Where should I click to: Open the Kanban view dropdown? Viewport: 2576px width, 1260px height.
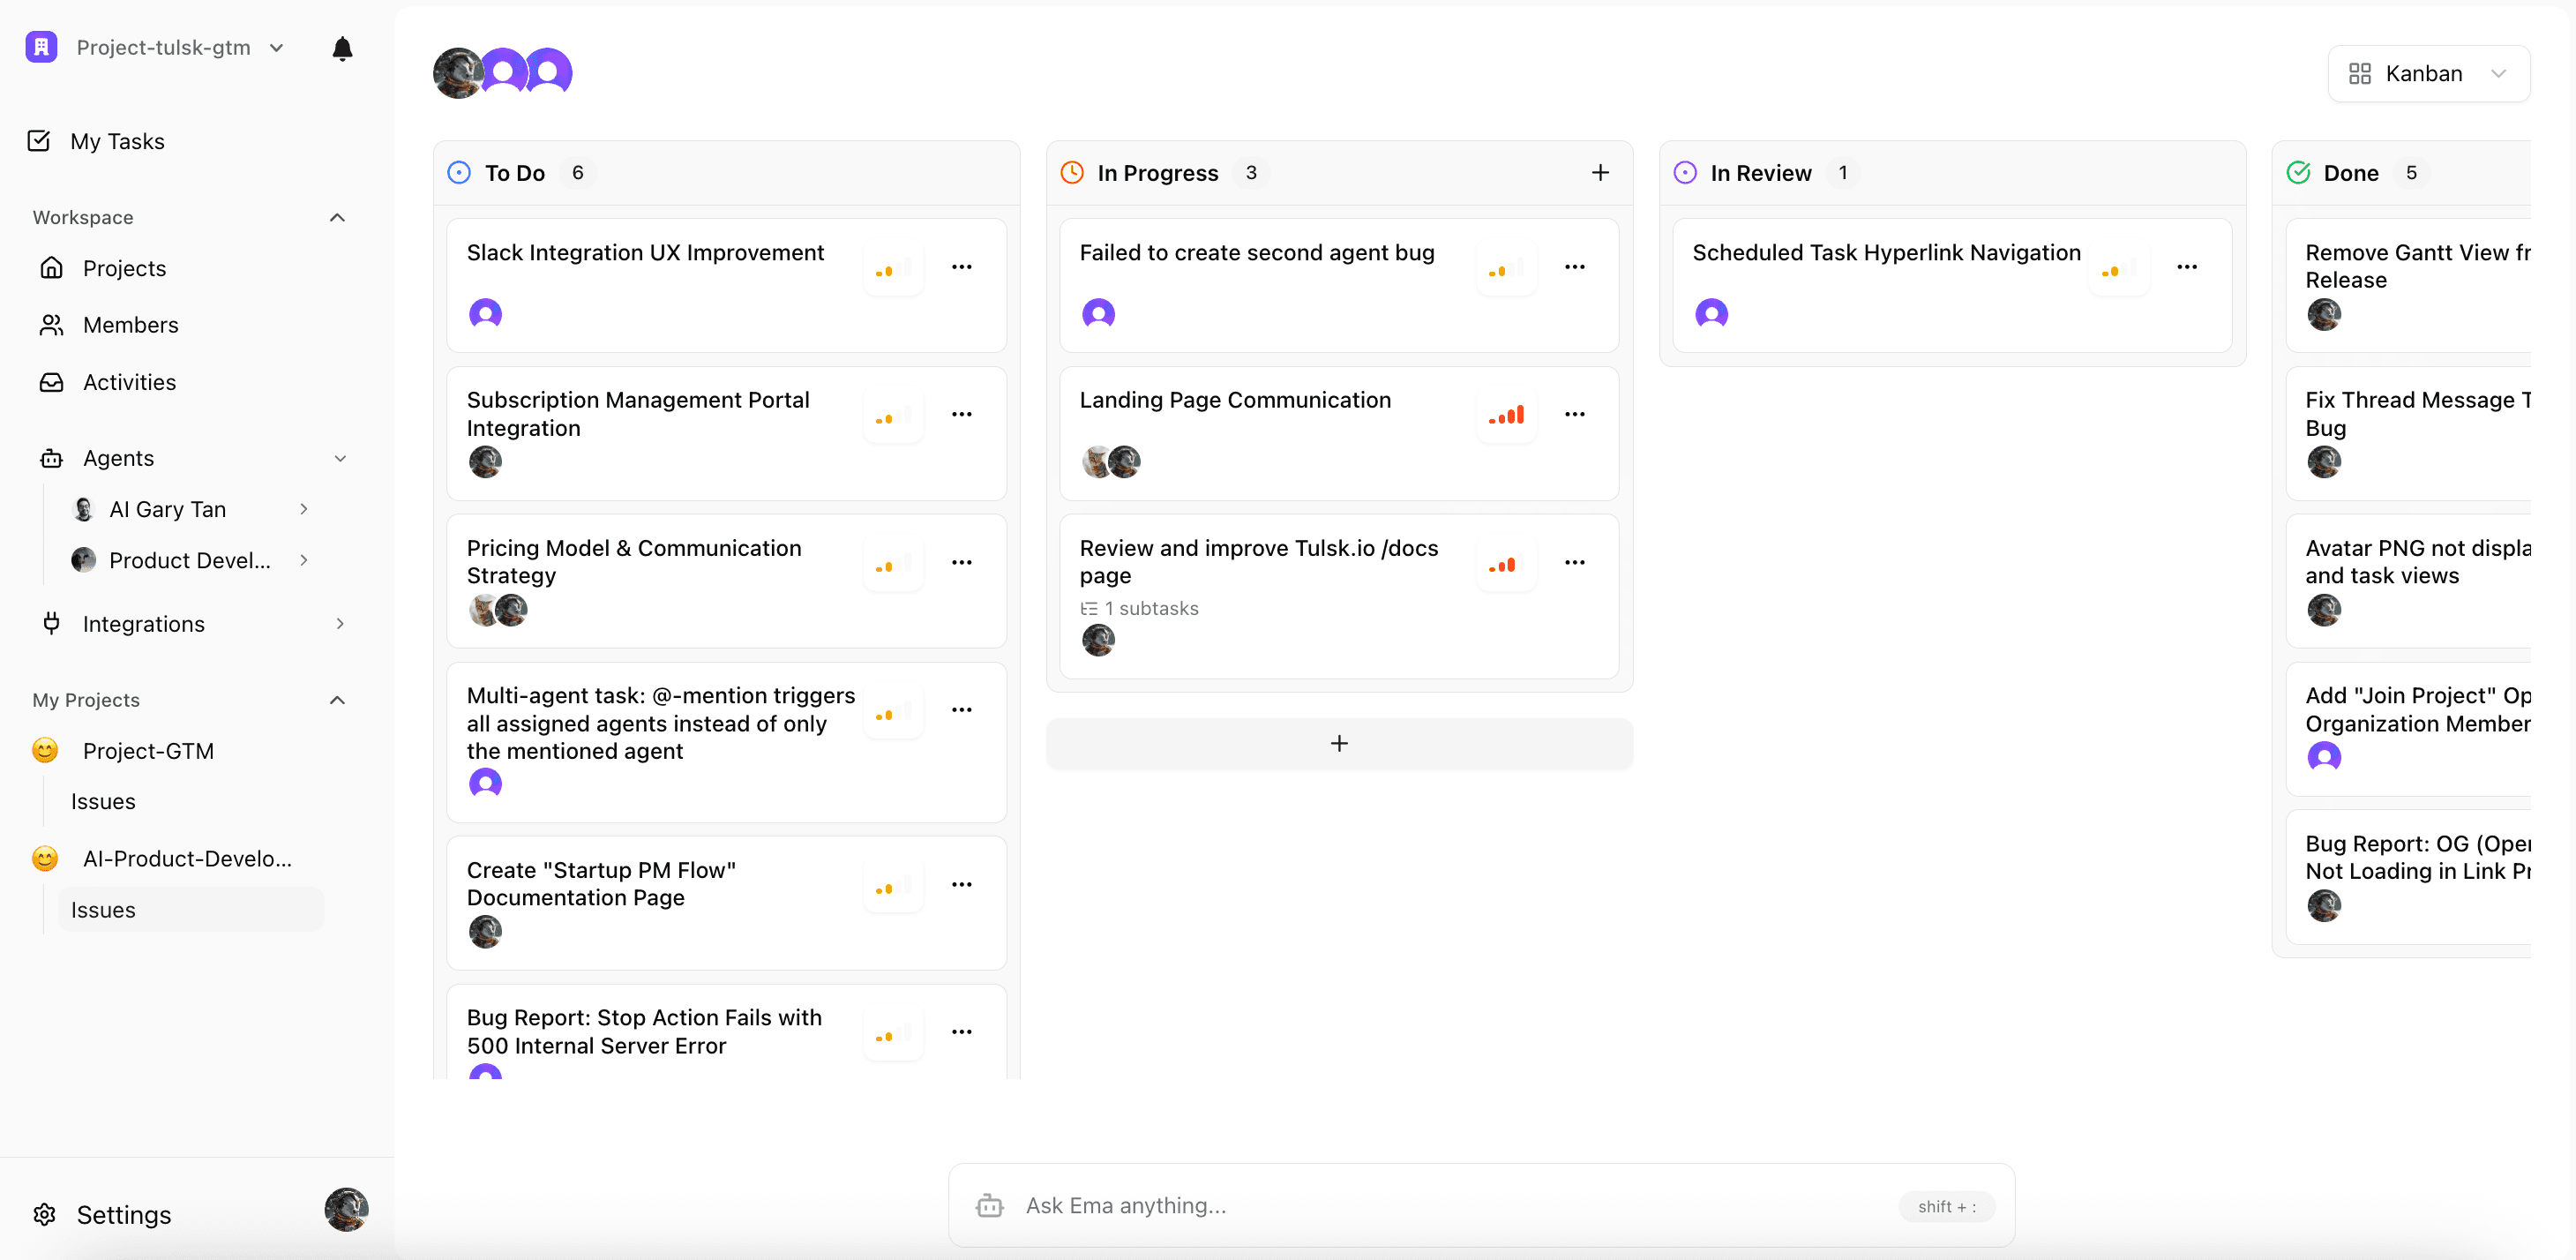(2427, 74)
